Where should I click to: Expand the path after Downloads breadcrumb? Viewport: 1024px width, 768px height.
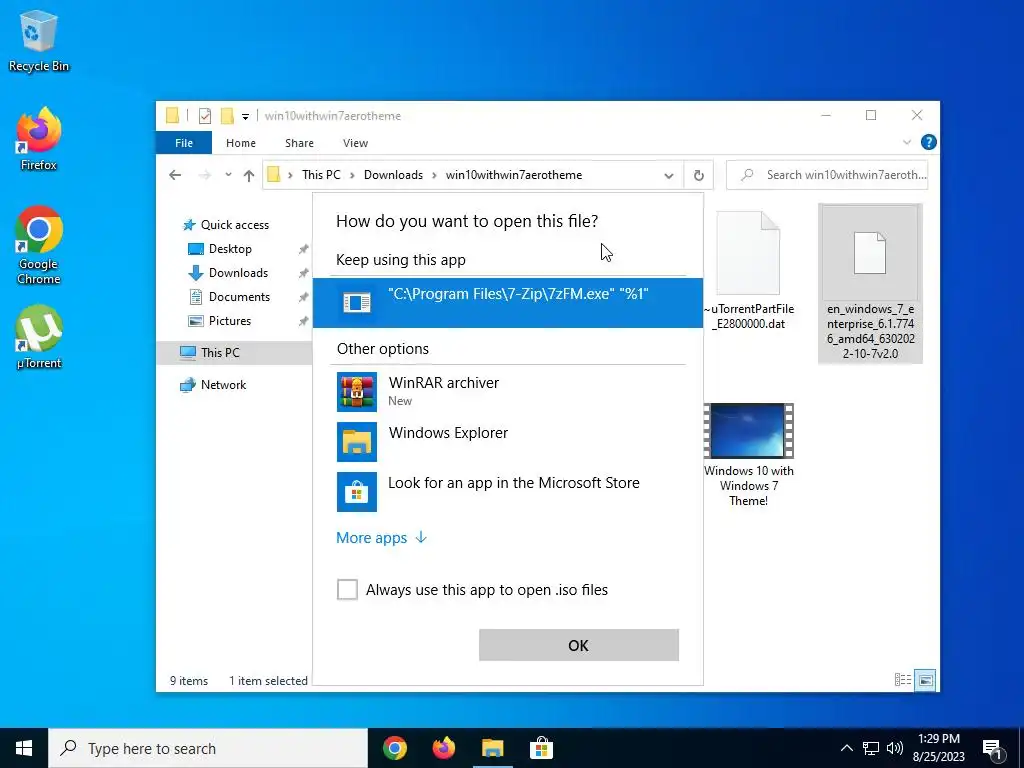click(434, 175)
